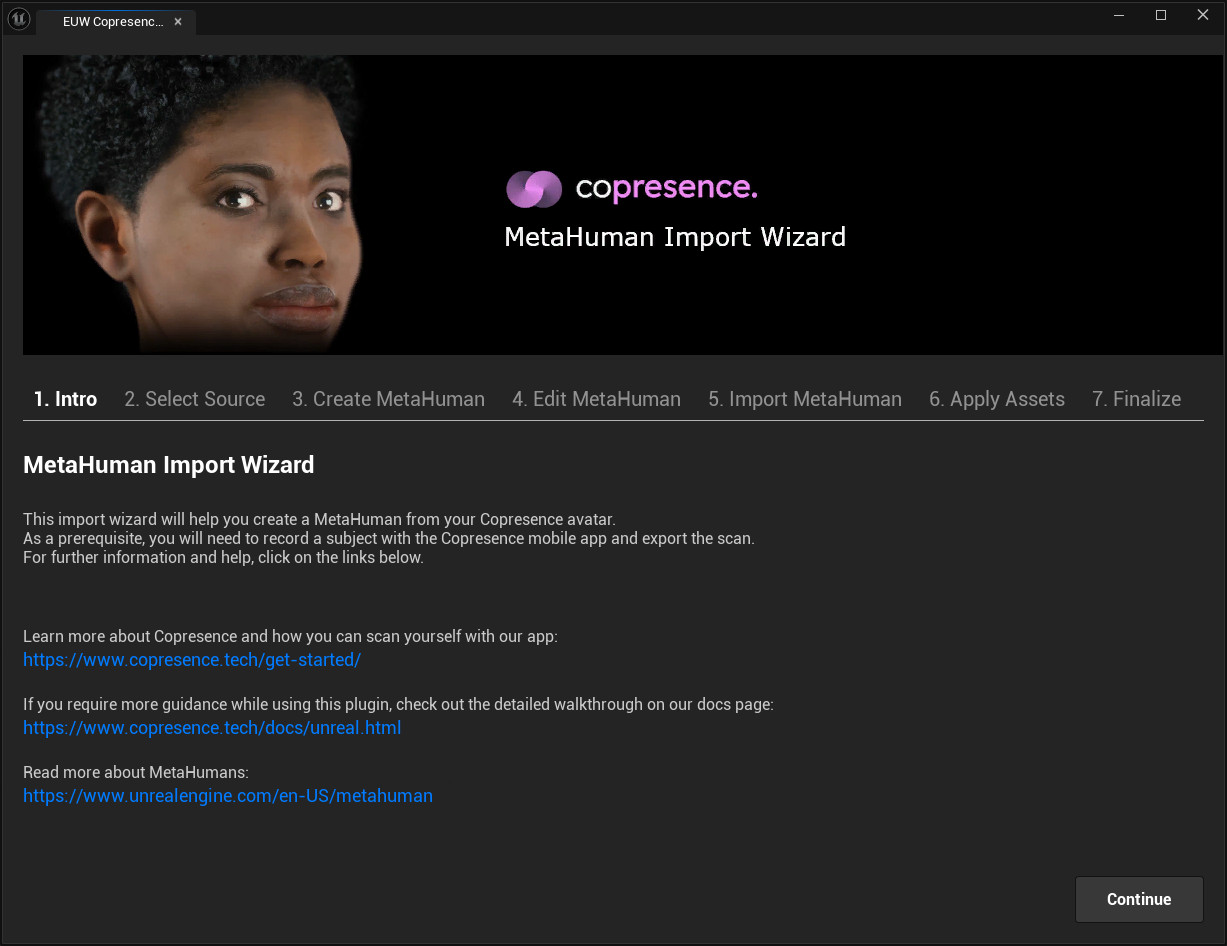Click the Unreal Engine logo icon

pyautogui.click(x=19, y=19)
